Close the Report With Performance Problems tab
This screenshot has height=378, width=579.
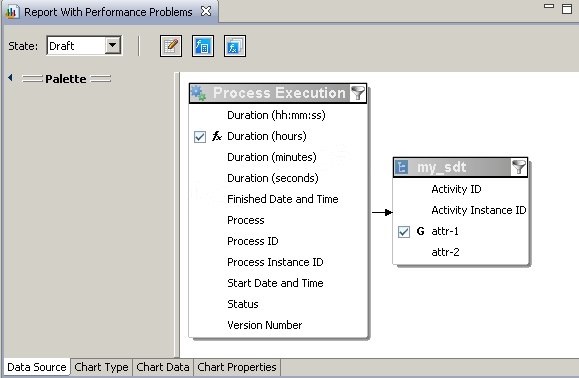[206, 11]
